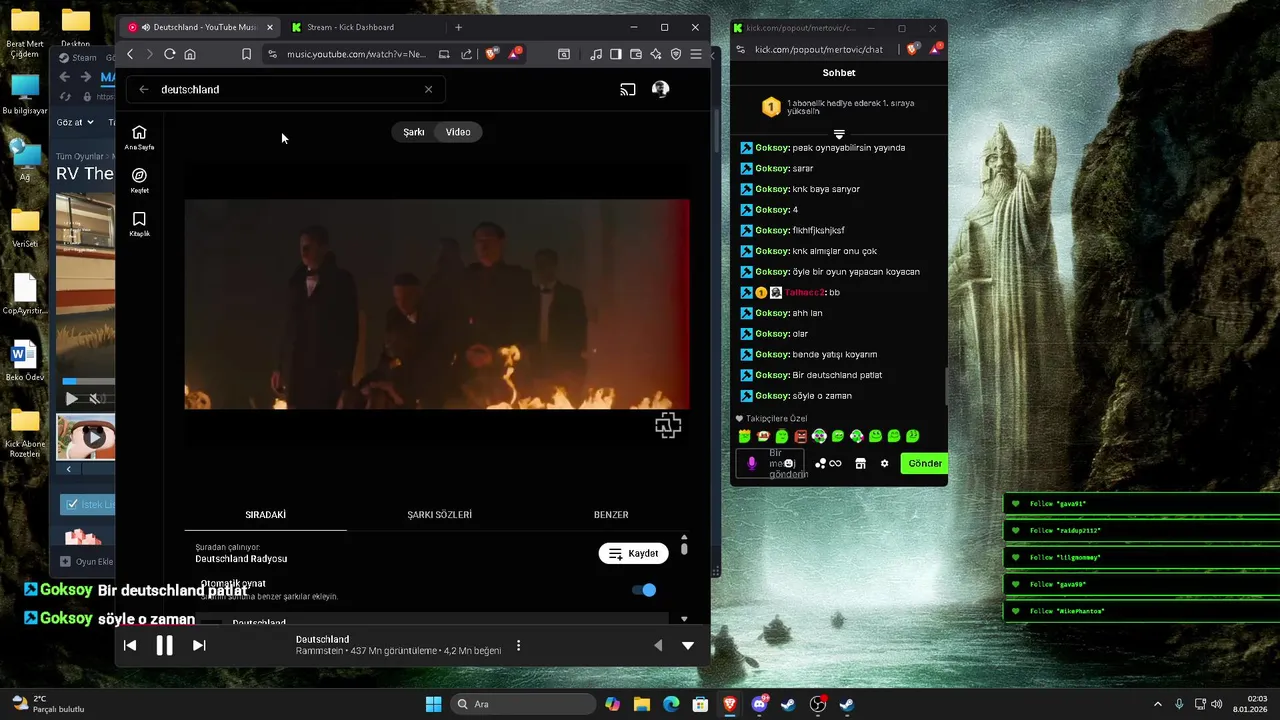This screenshot has width=1280, height=720.
Task: Clear the deutschland search text
Action: coord(429,89)
